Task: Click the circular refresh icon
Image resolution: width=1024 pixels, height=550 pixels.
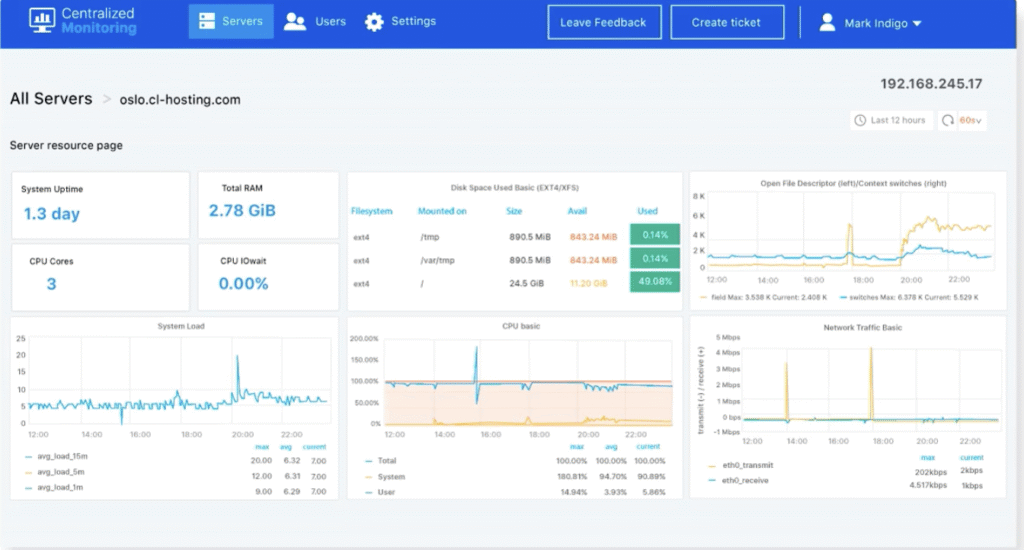Action: click(947, 120)
